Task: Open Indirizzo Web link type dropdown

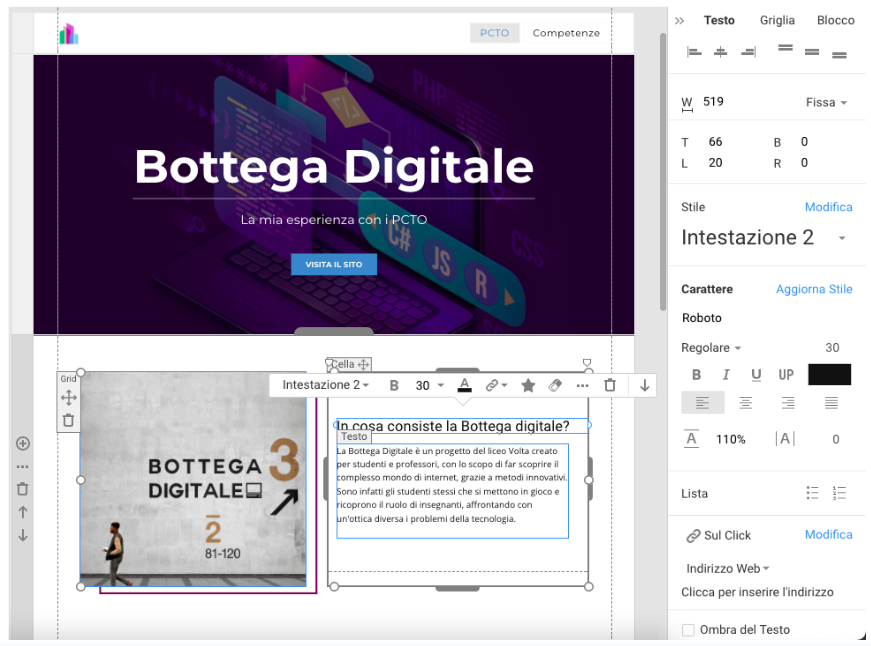Action: 728,568
